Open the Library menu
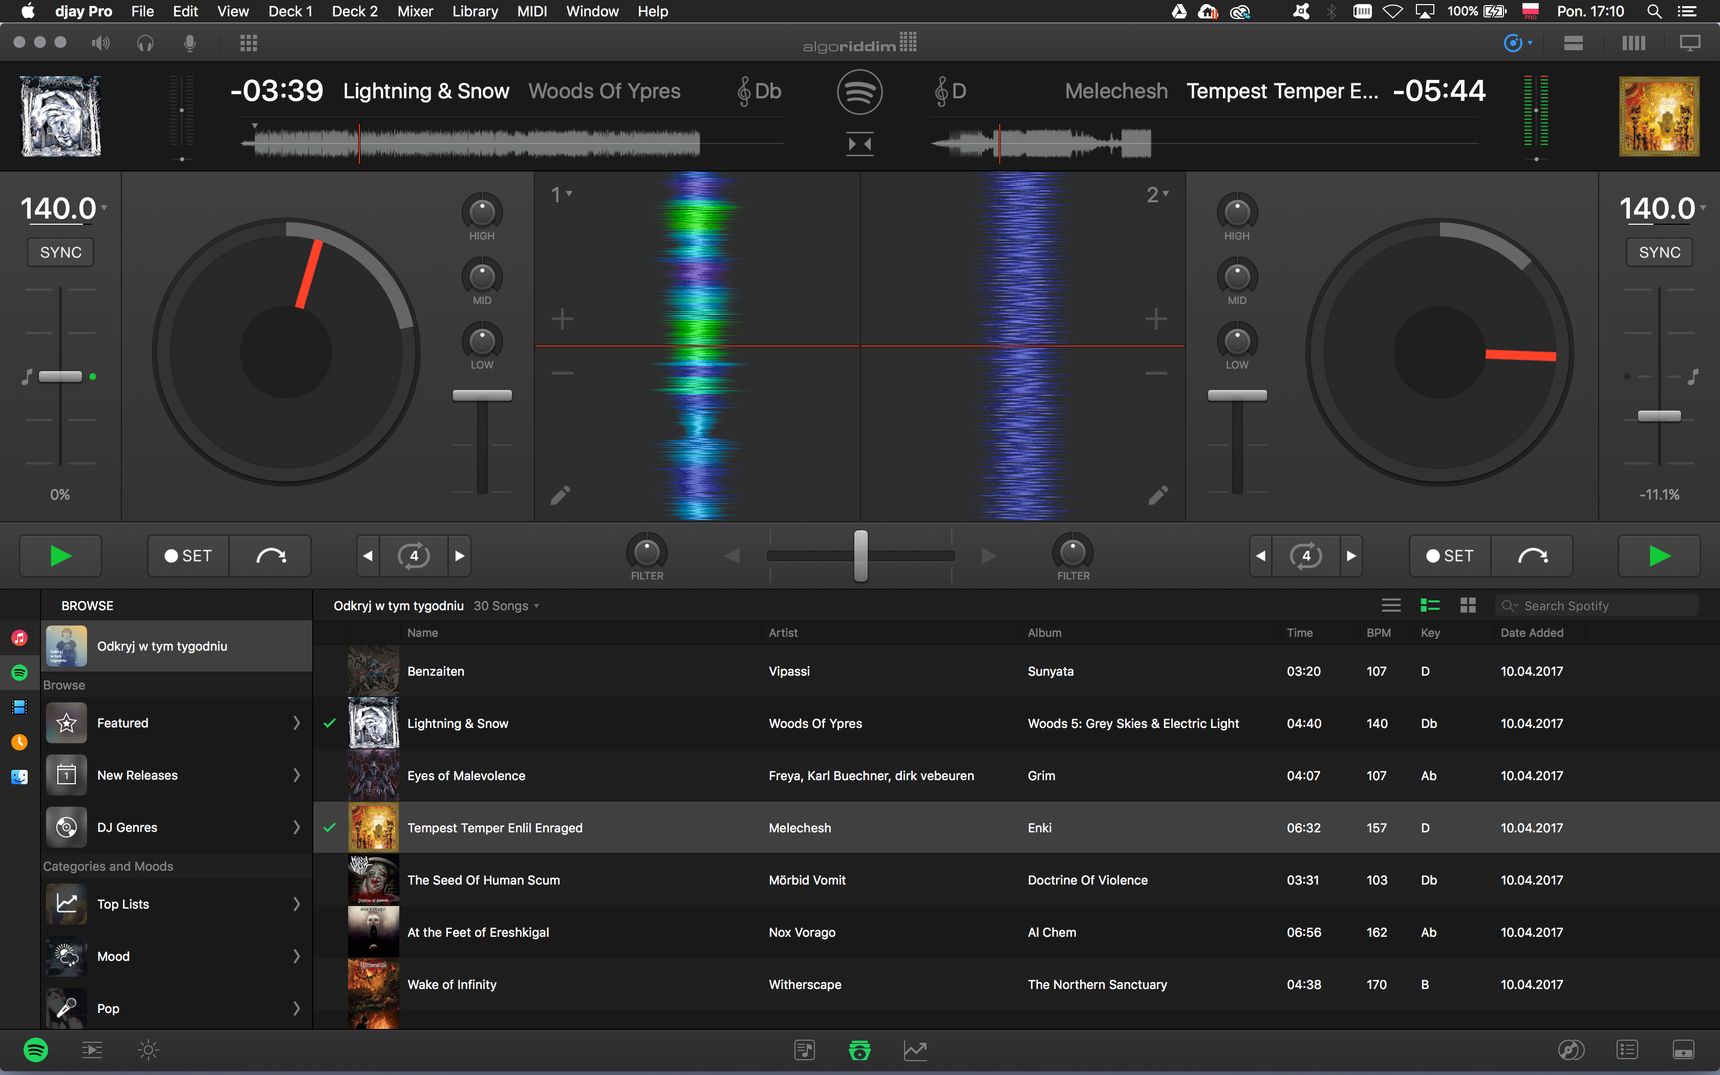1720x1075 pixels. click(475, 11)
